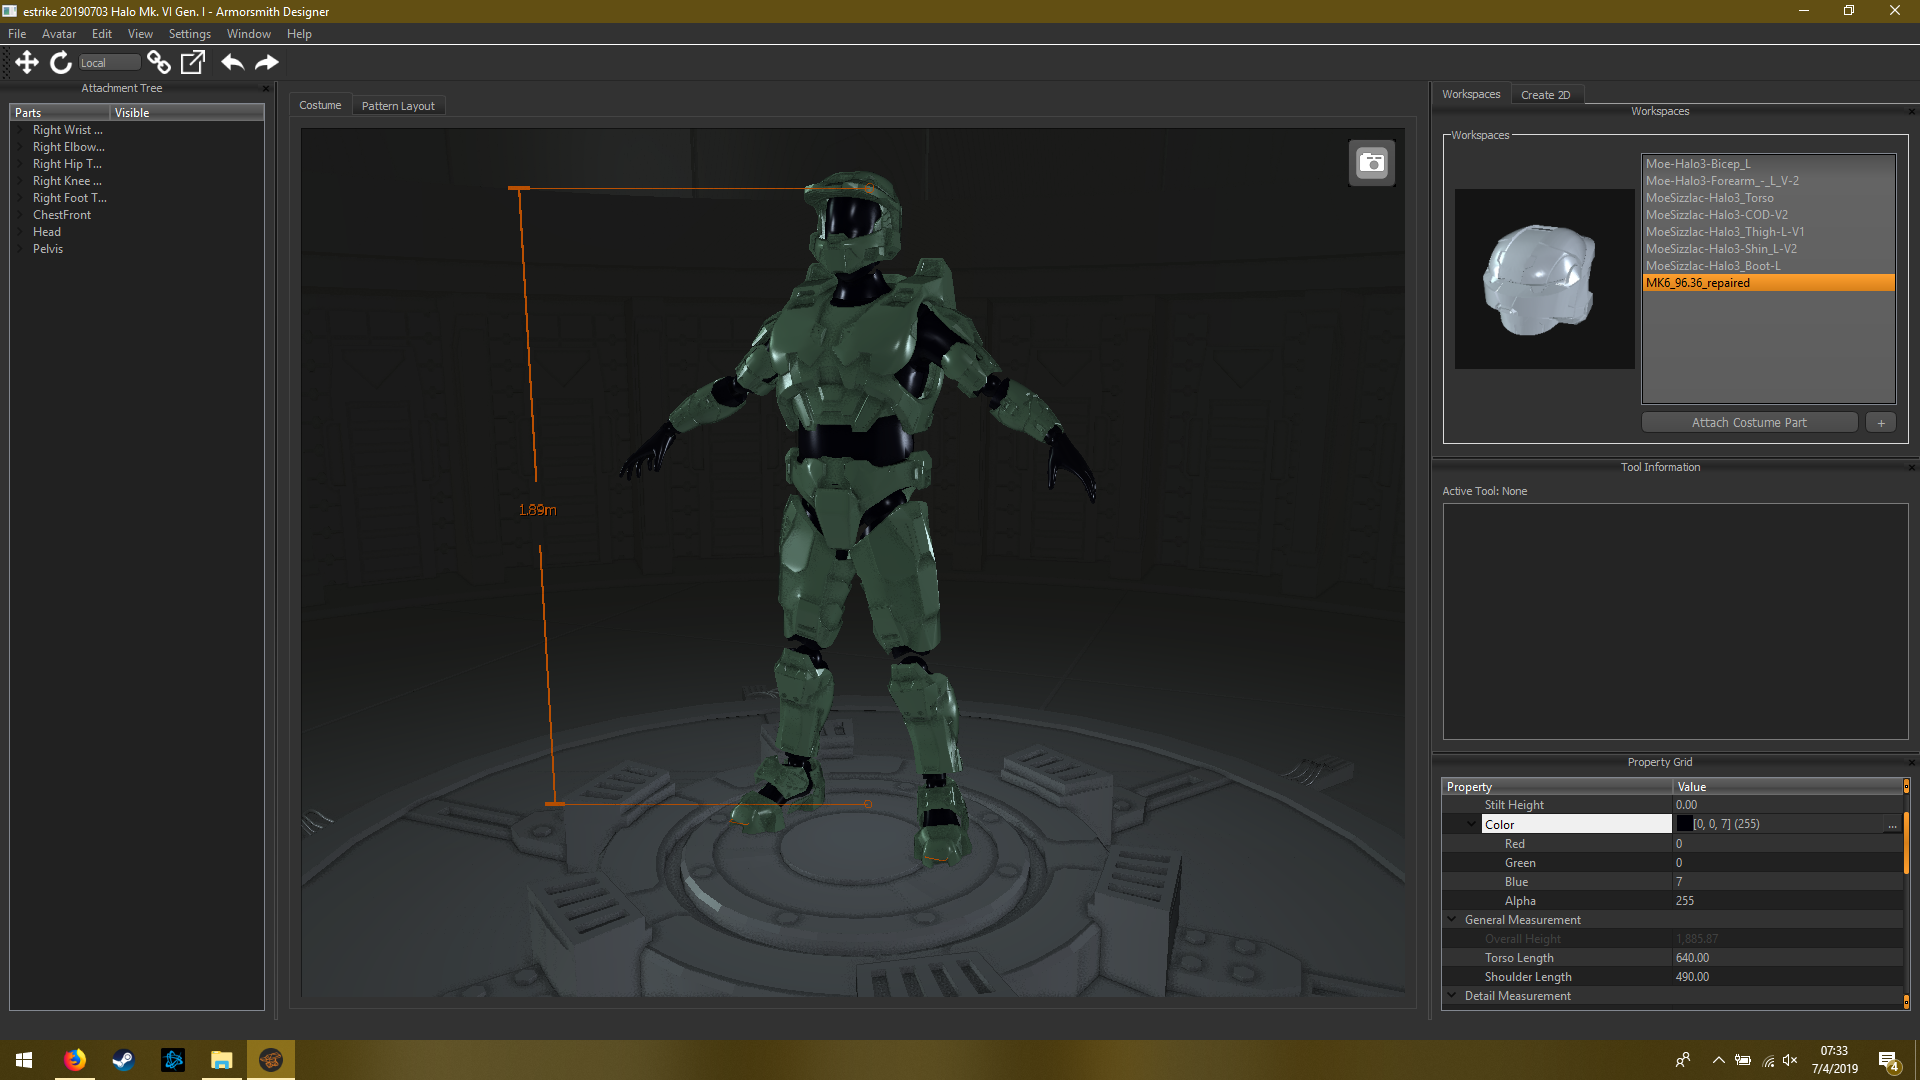
Task: Click the Redo arrow icon
Action: tap(266, 62)
